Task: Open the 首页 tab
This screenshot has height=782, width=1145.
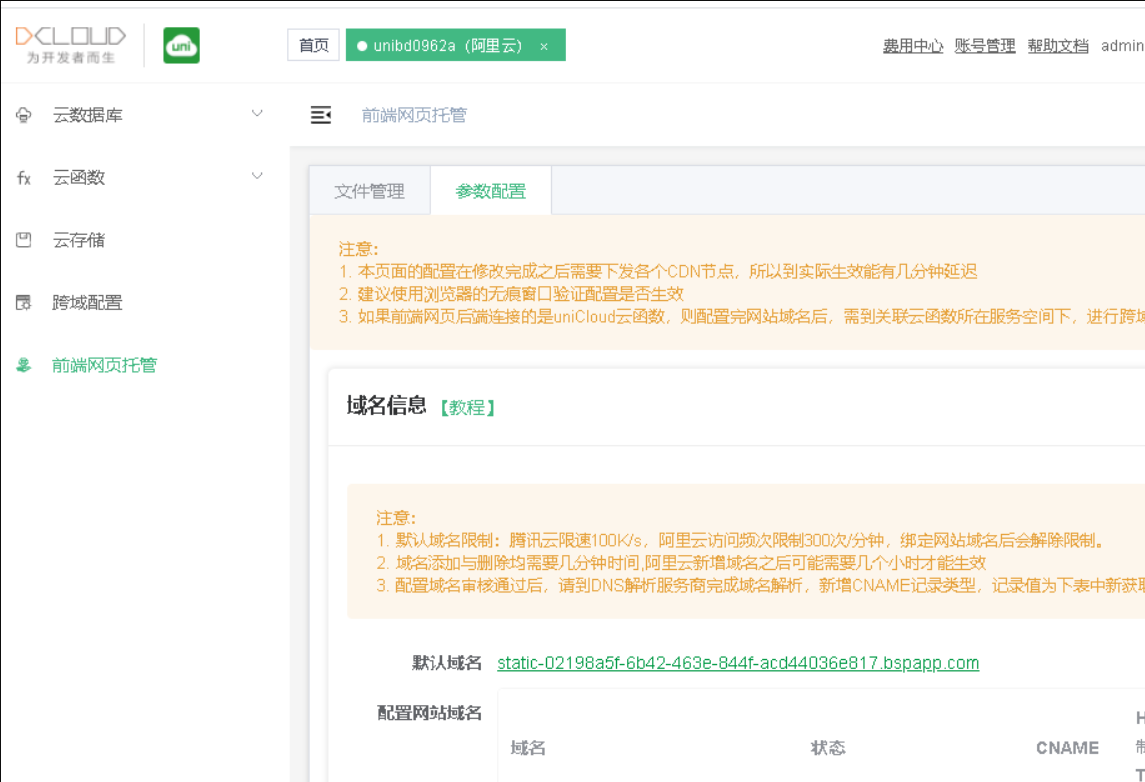Action: (x=312, y=45)
